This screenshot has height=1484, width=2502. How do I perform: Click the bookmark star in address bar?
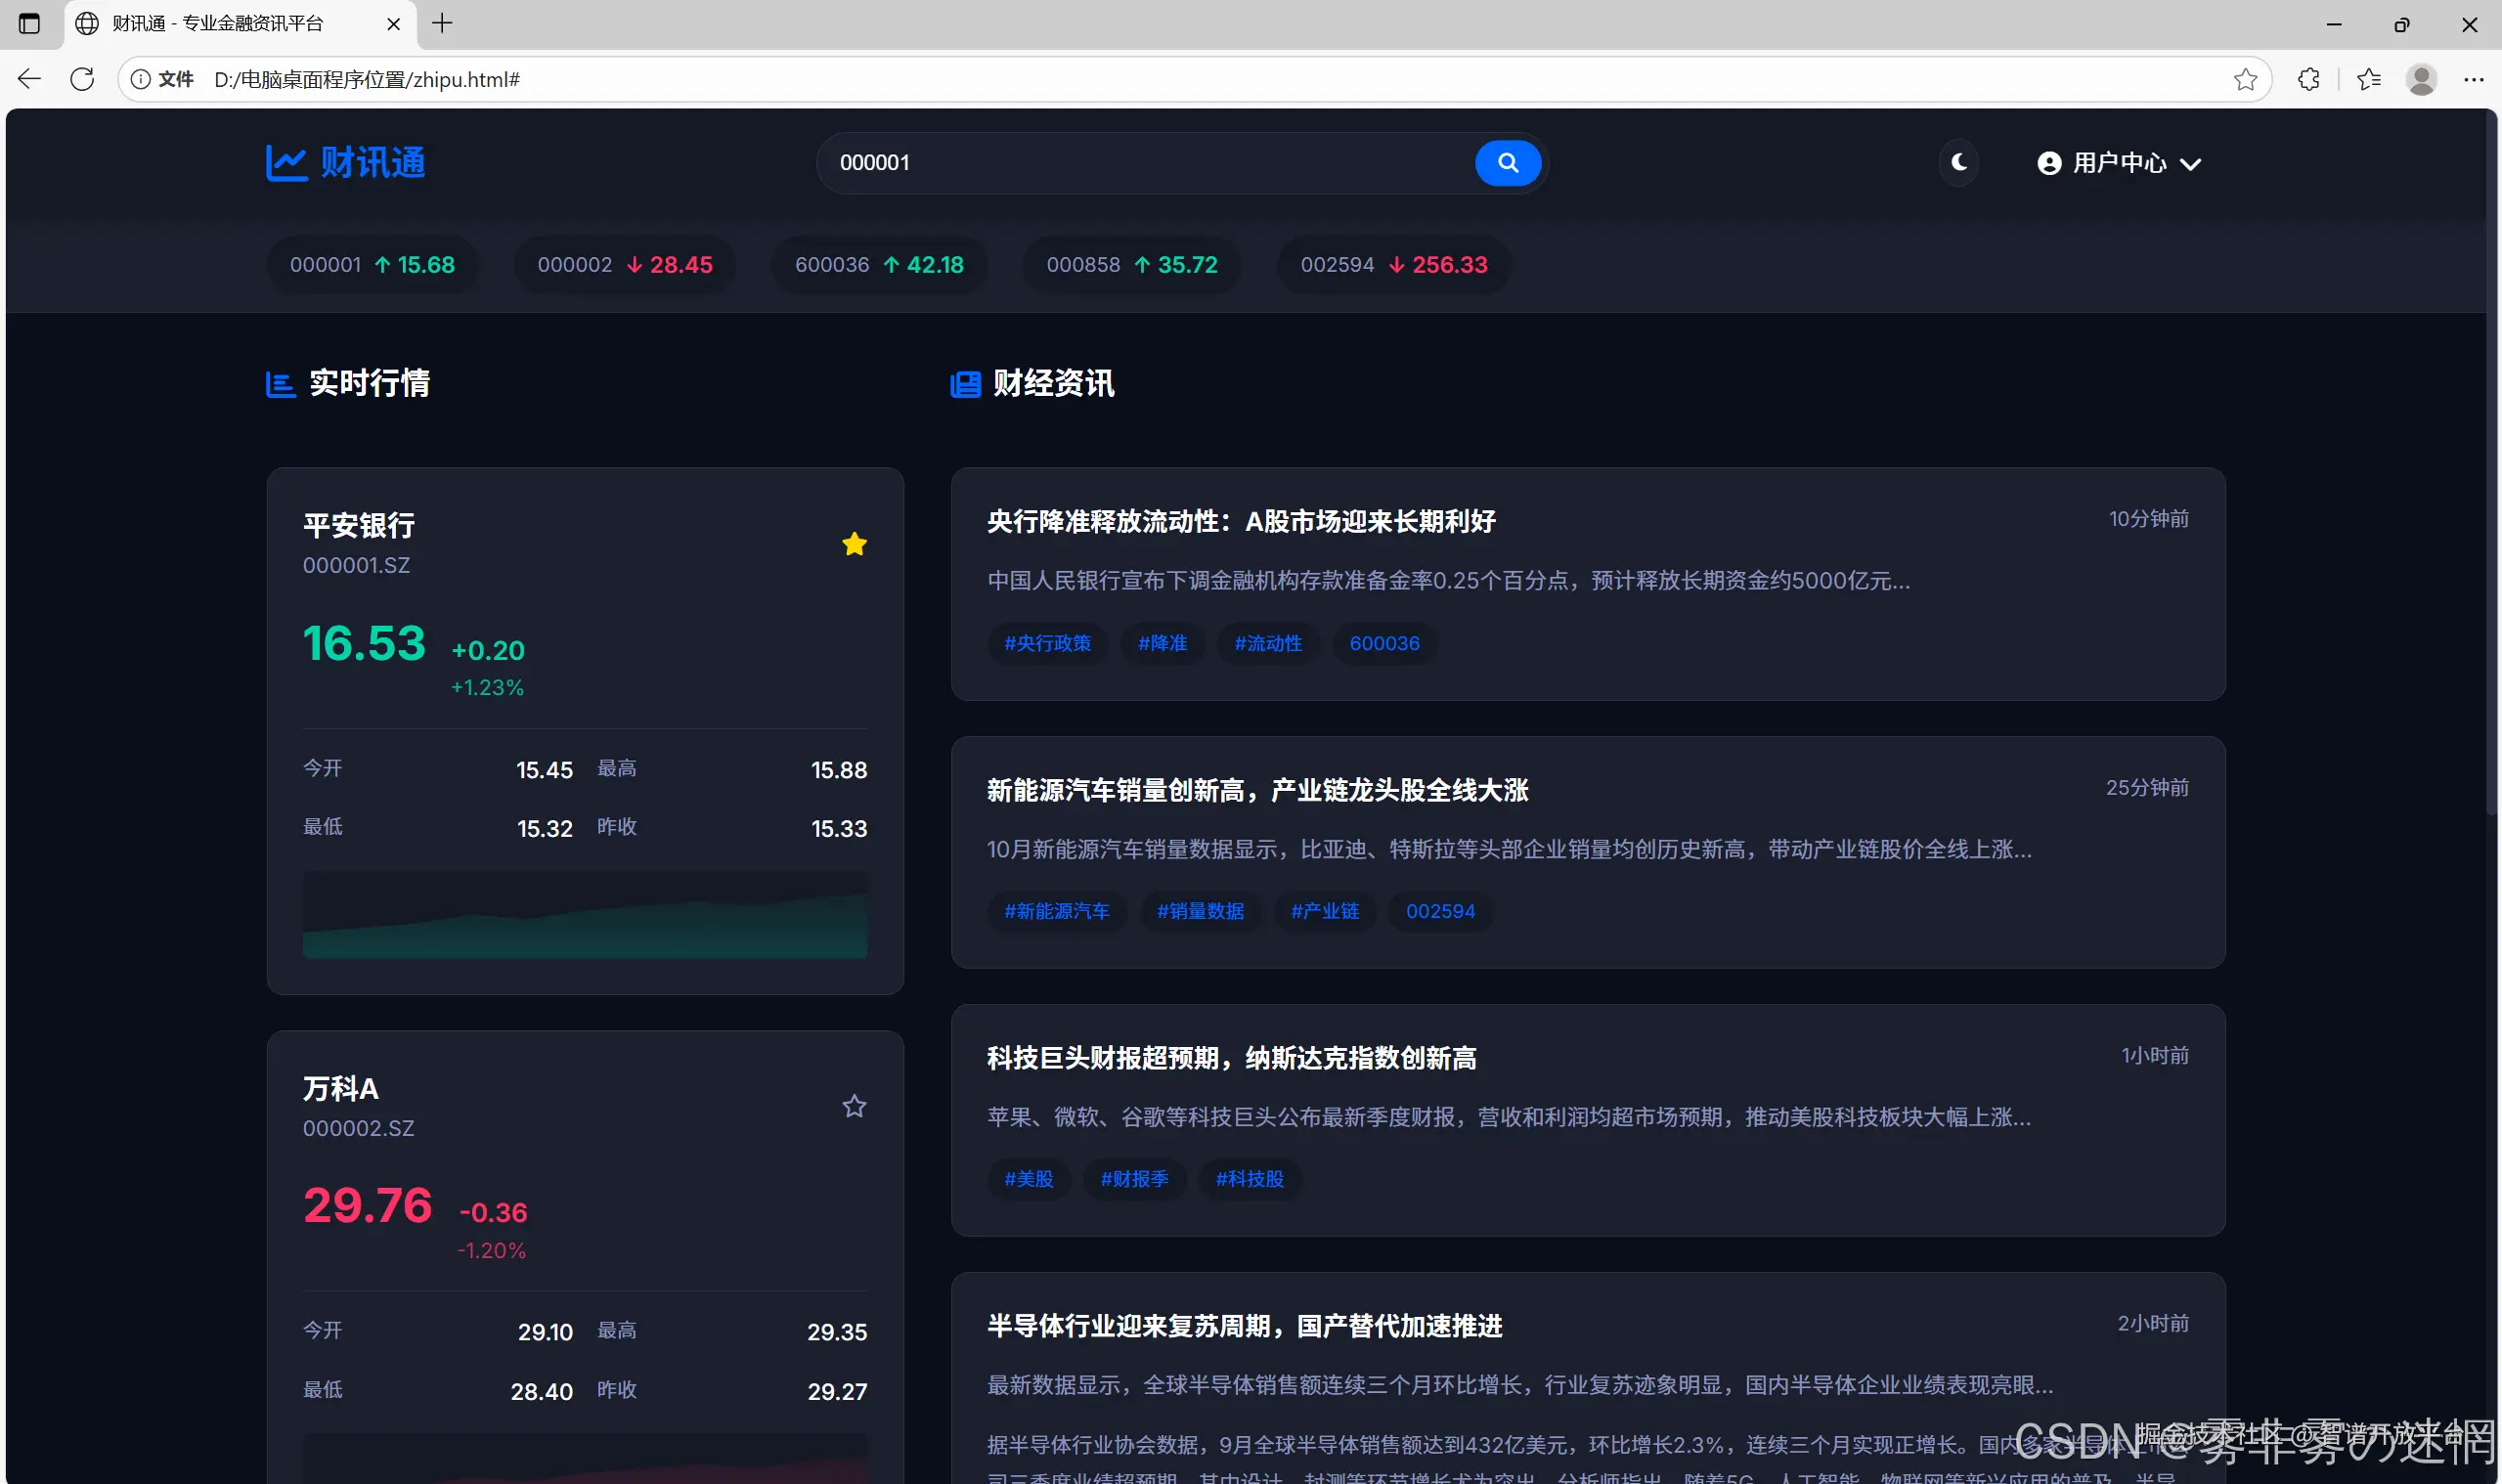tap(2245, 79)
